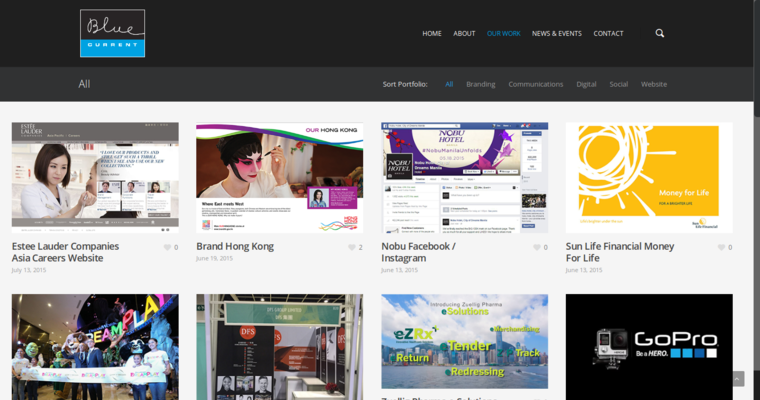Open the DreamPlay ribbon-cutting thumbnail
Screen dimensions: 760x400
(95, 347)
